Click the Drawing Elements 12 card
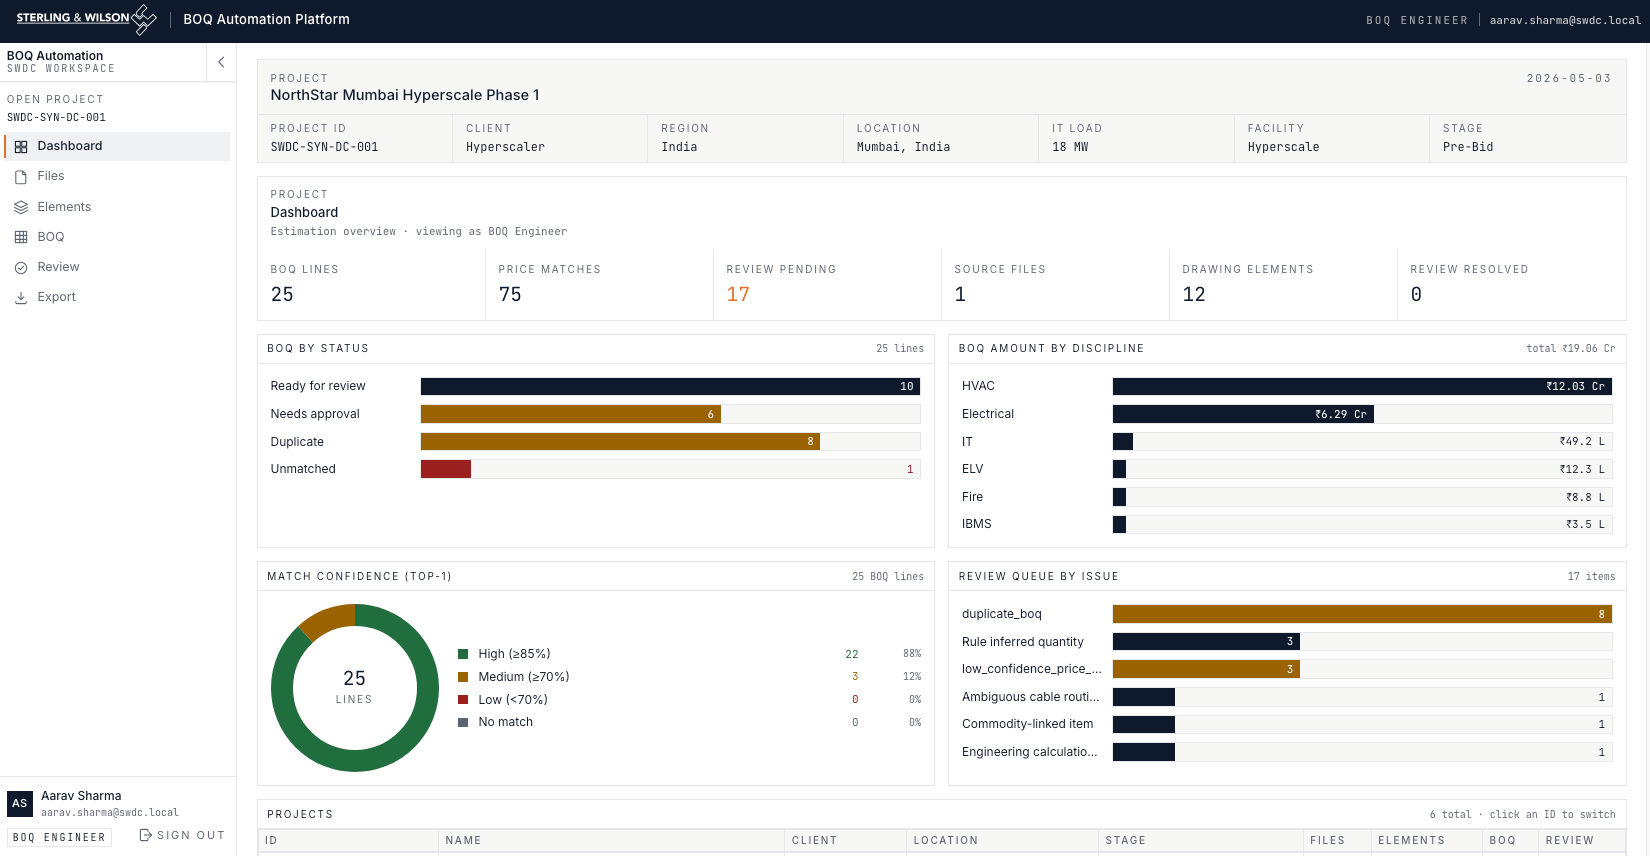Viewport: 1650px width, 856px height. click(1283, 284)
